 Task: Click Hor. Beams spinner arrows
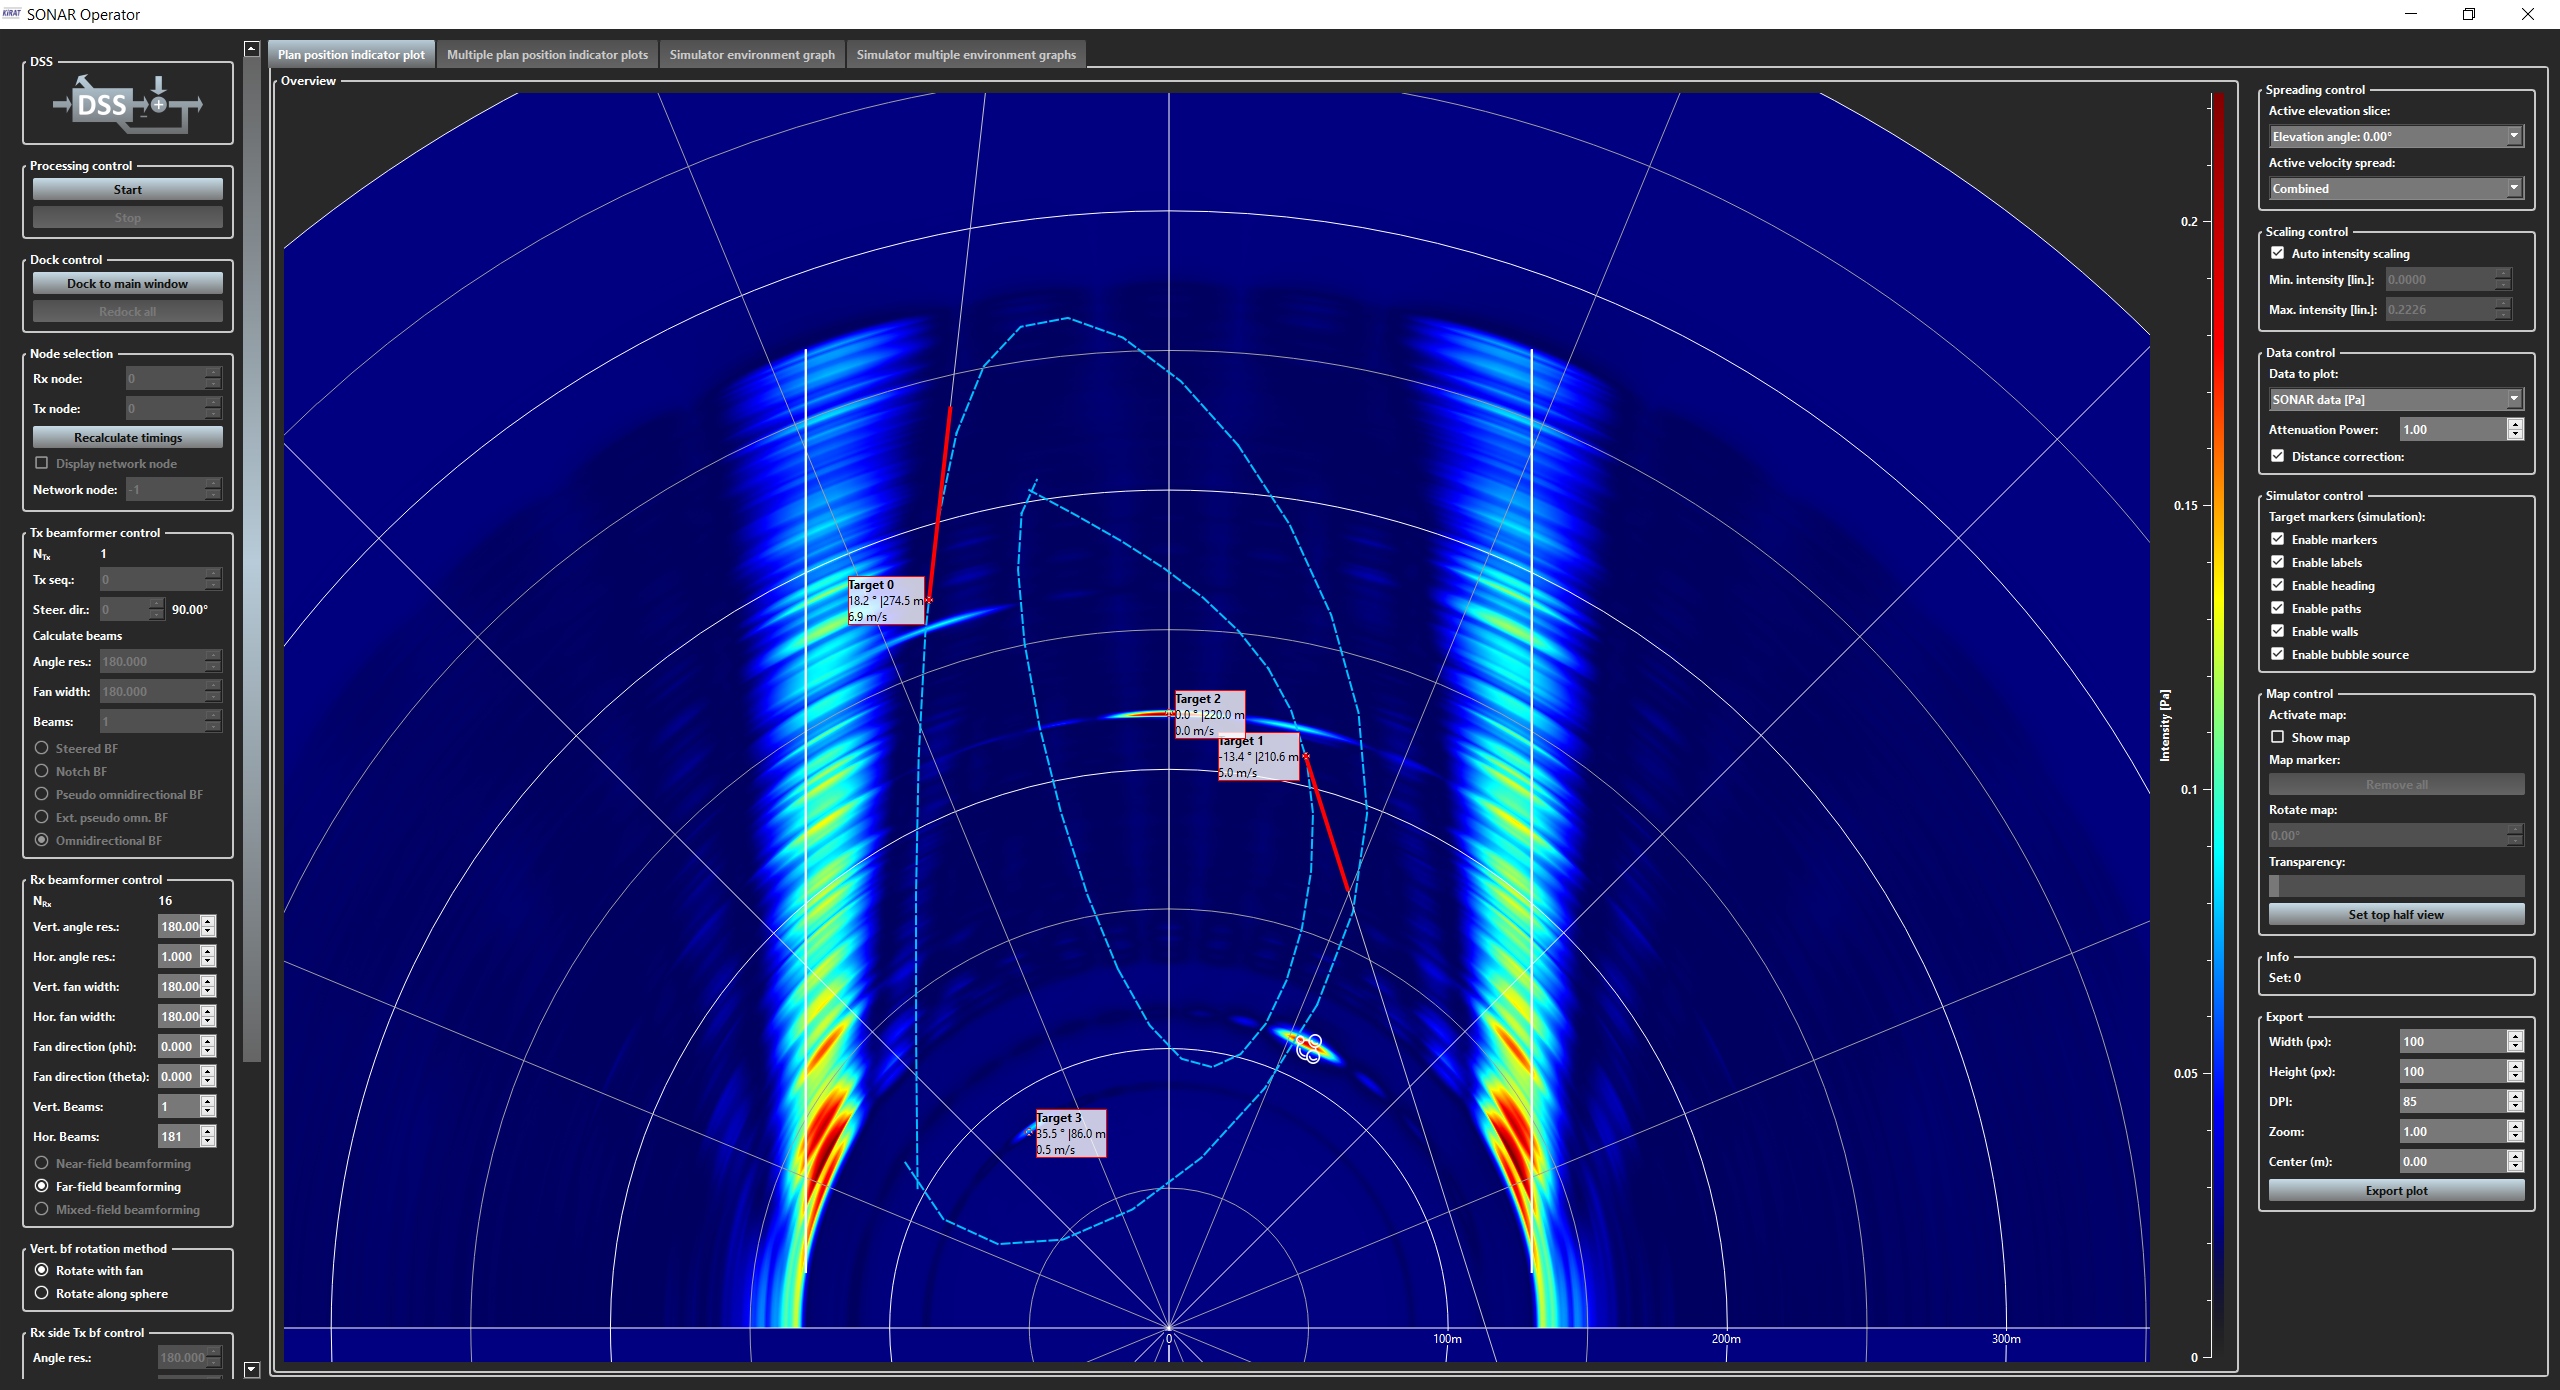[x=208, y=1137]
